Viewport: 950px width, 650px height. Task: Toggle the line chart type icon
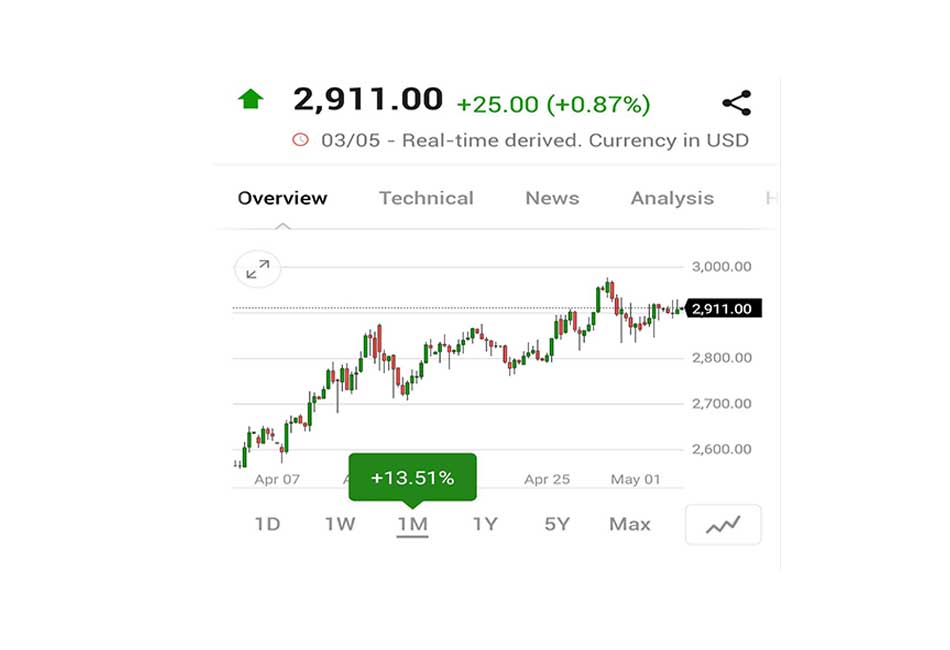coord(723,525)
